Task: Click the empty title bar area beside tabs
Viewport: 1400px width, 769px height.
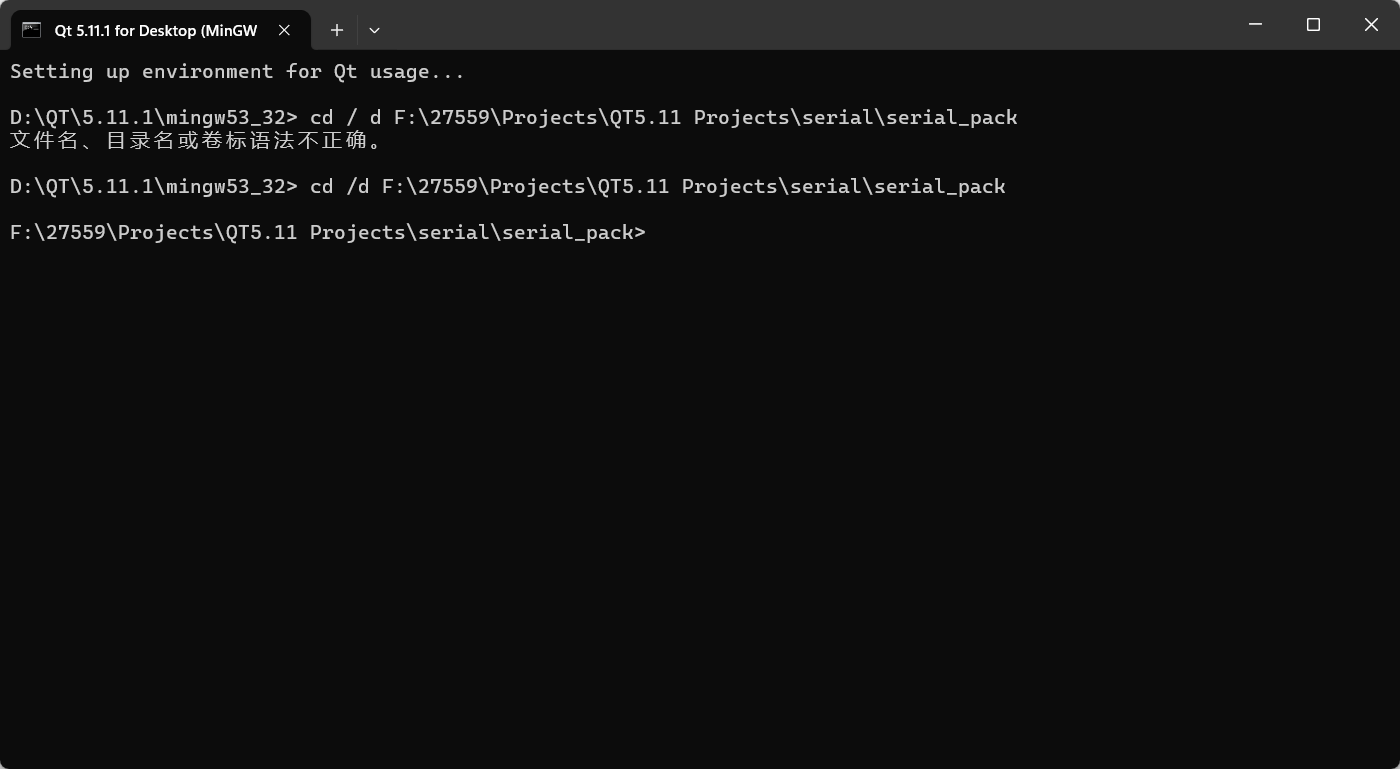Action: (800, 24)
